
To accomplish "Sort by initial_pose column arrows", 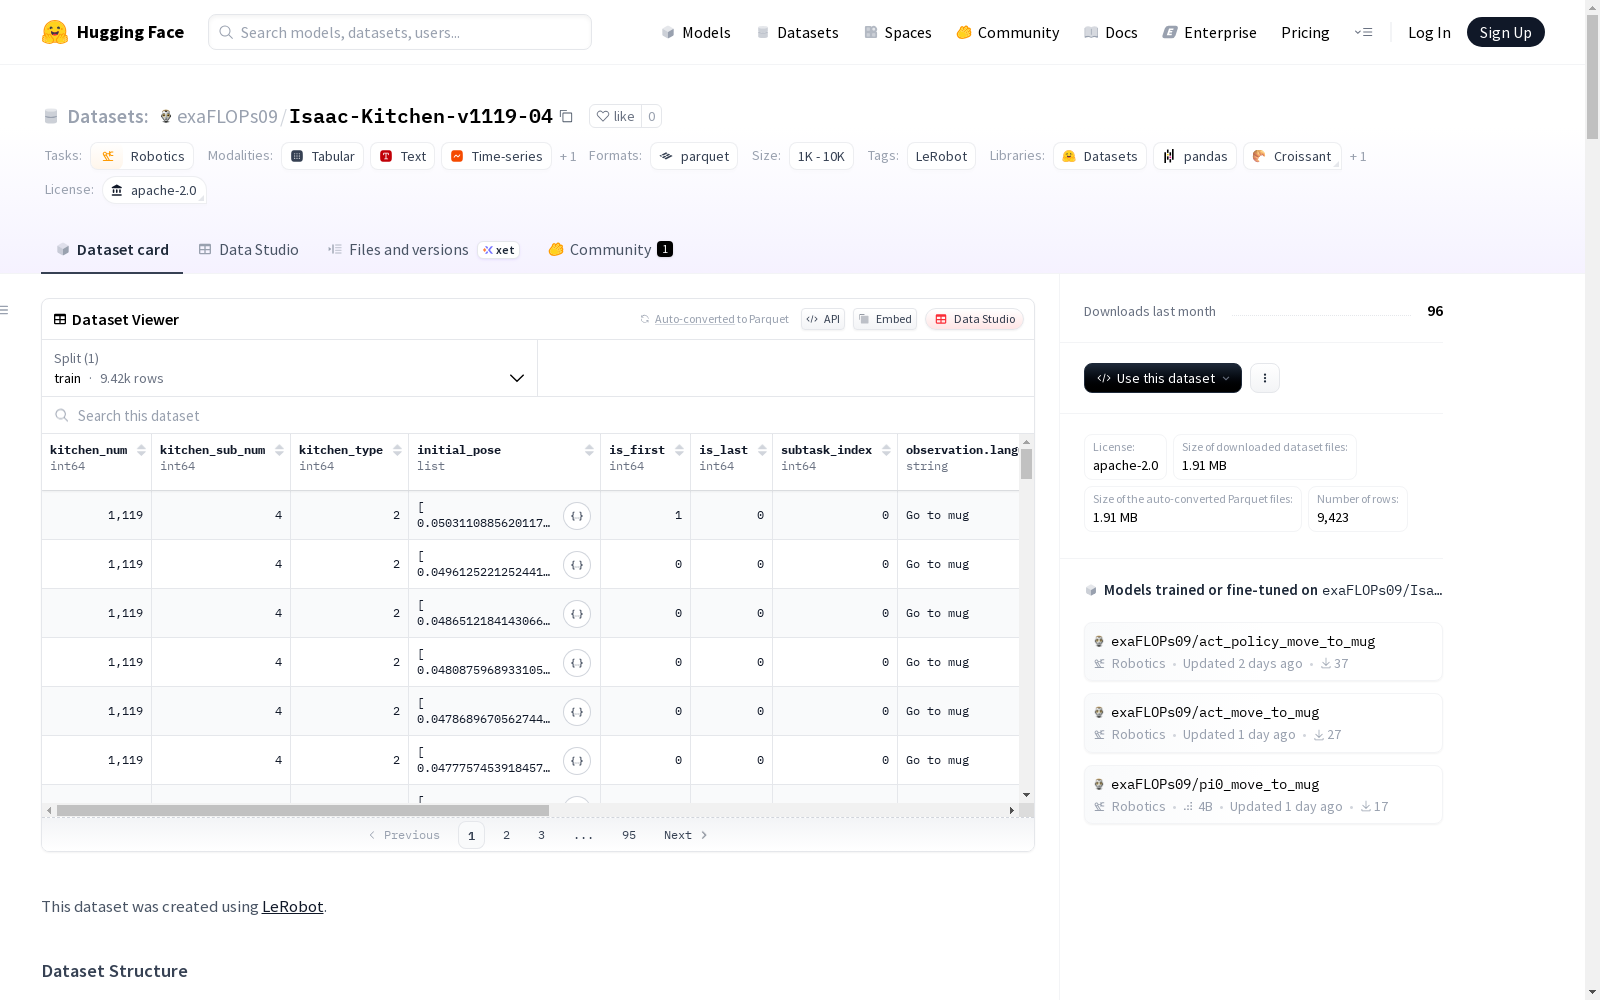I will 589,450.
